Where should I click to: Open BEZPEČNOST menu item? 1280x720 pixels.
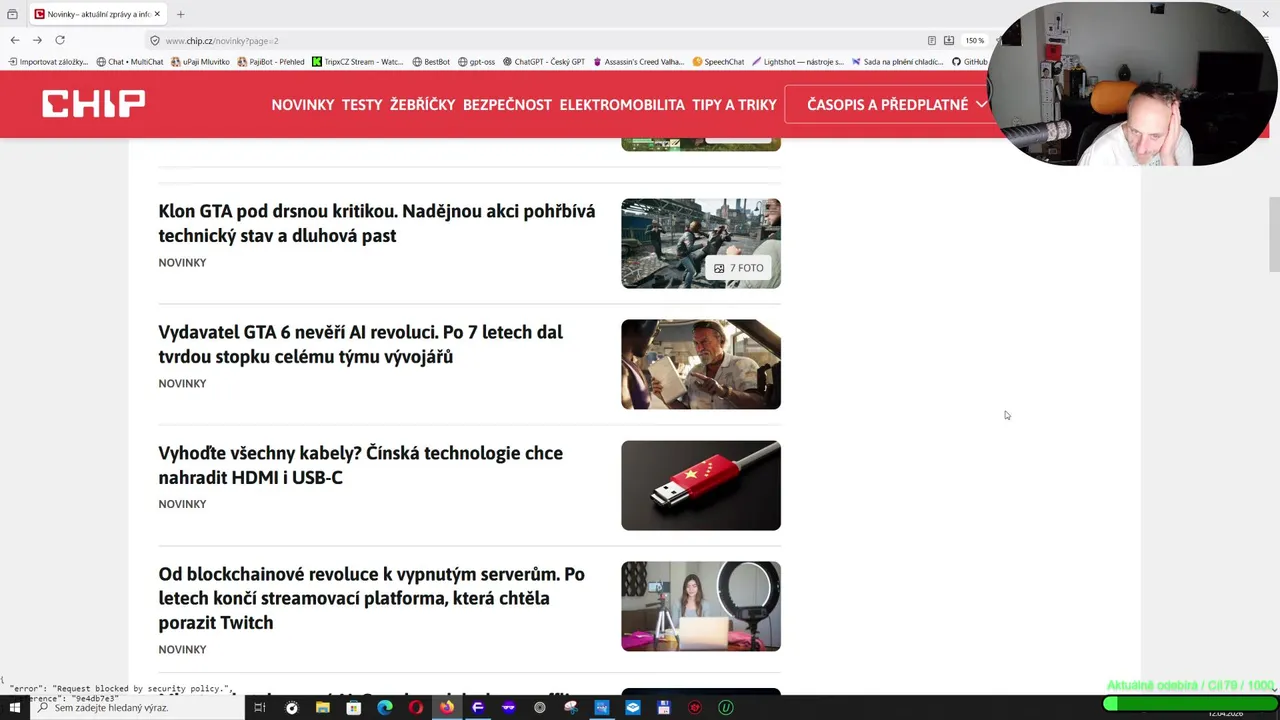pyautogui.click(x=507, y=104)
